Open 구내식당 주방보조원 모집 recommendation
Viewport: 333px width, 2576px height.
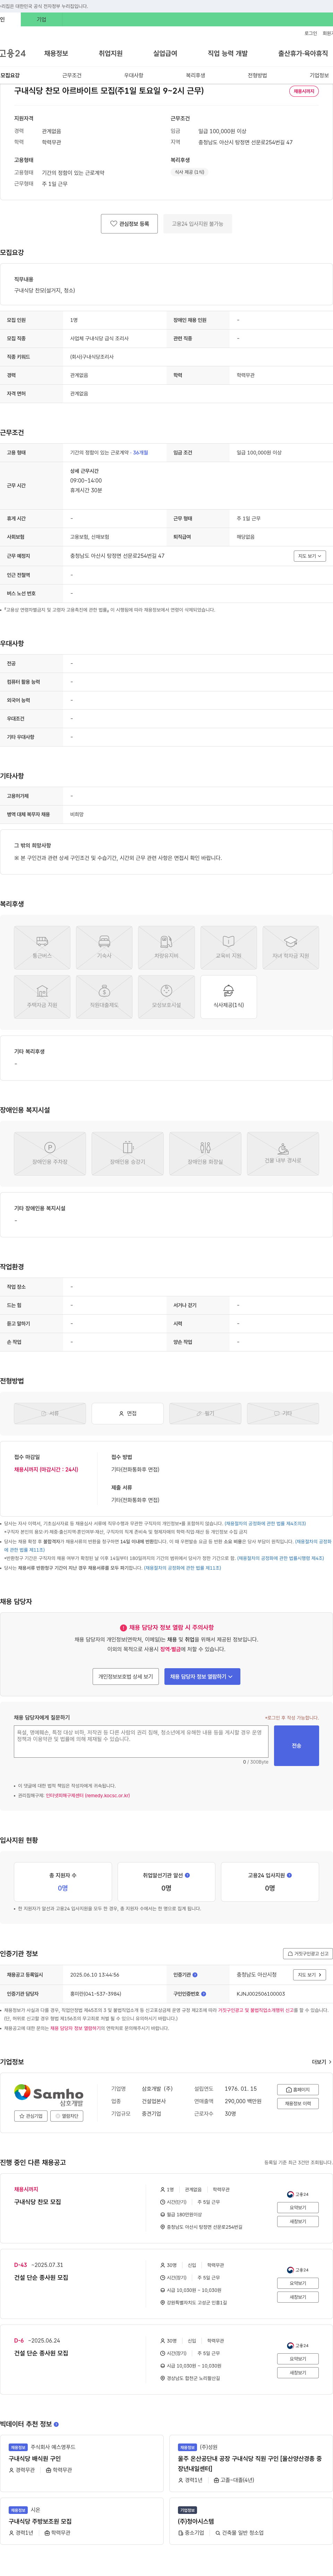[40, 2521]
